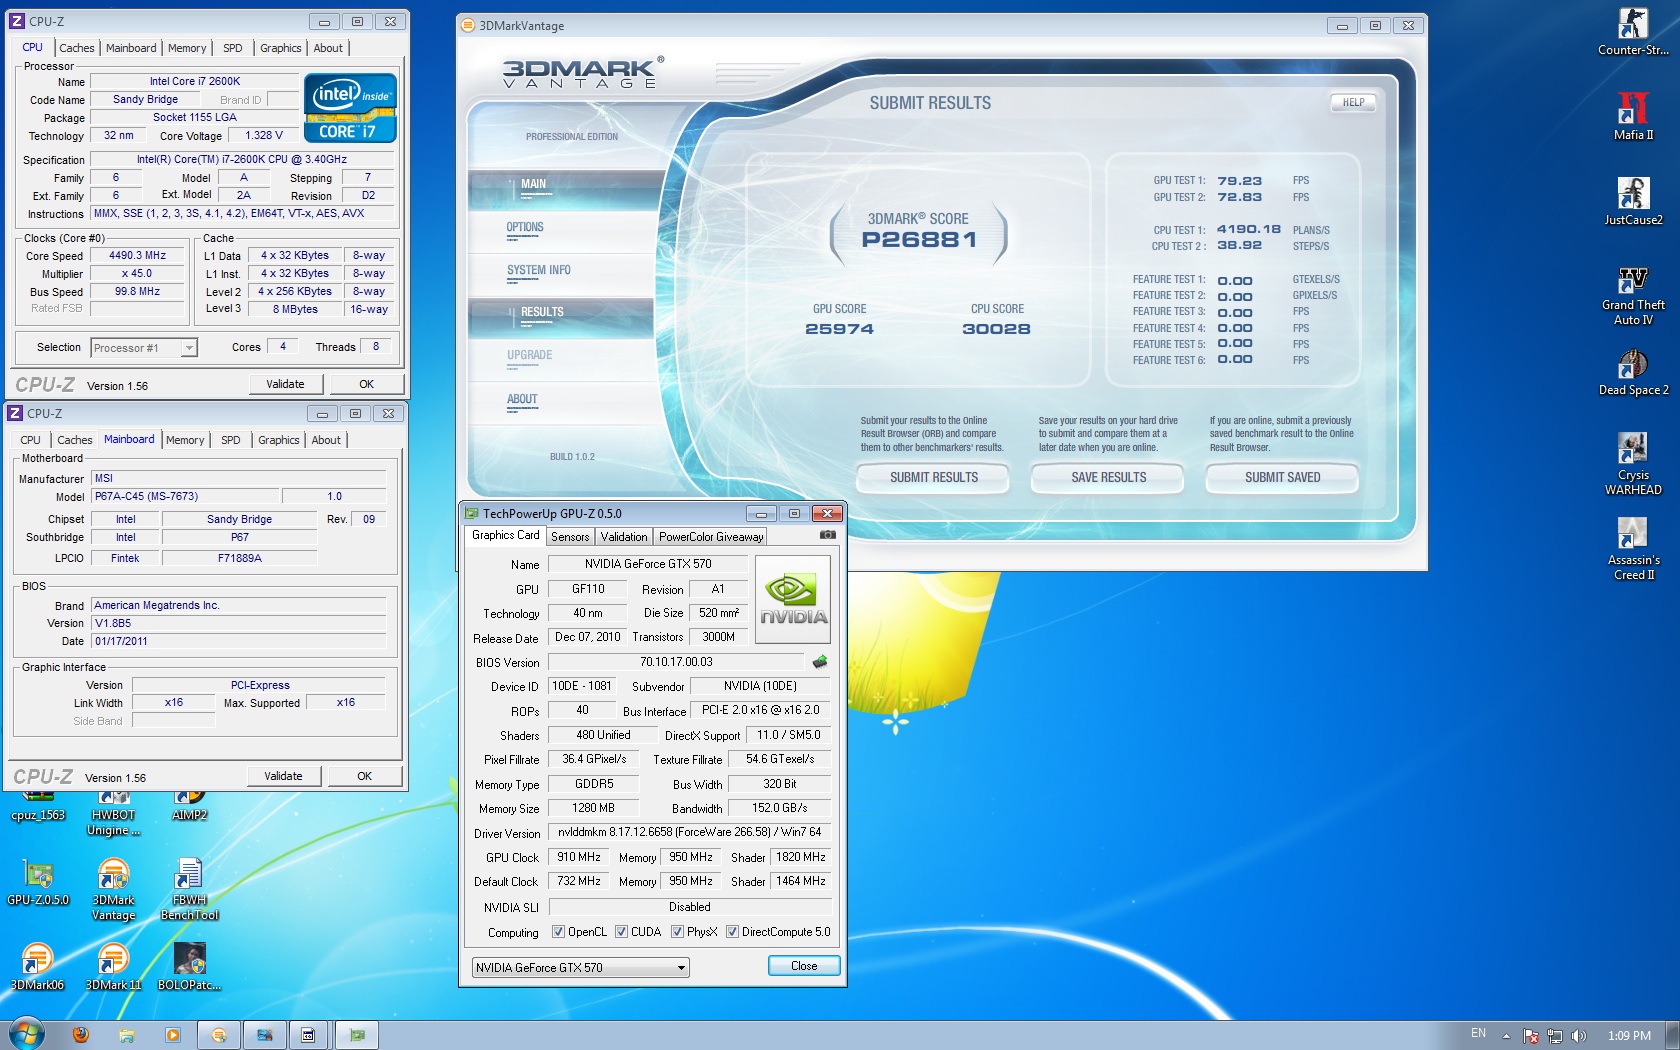Open Windows Media Player from the taskbar
Viewport: 1680px width, 1050px height.
(x=172, y=1035)
